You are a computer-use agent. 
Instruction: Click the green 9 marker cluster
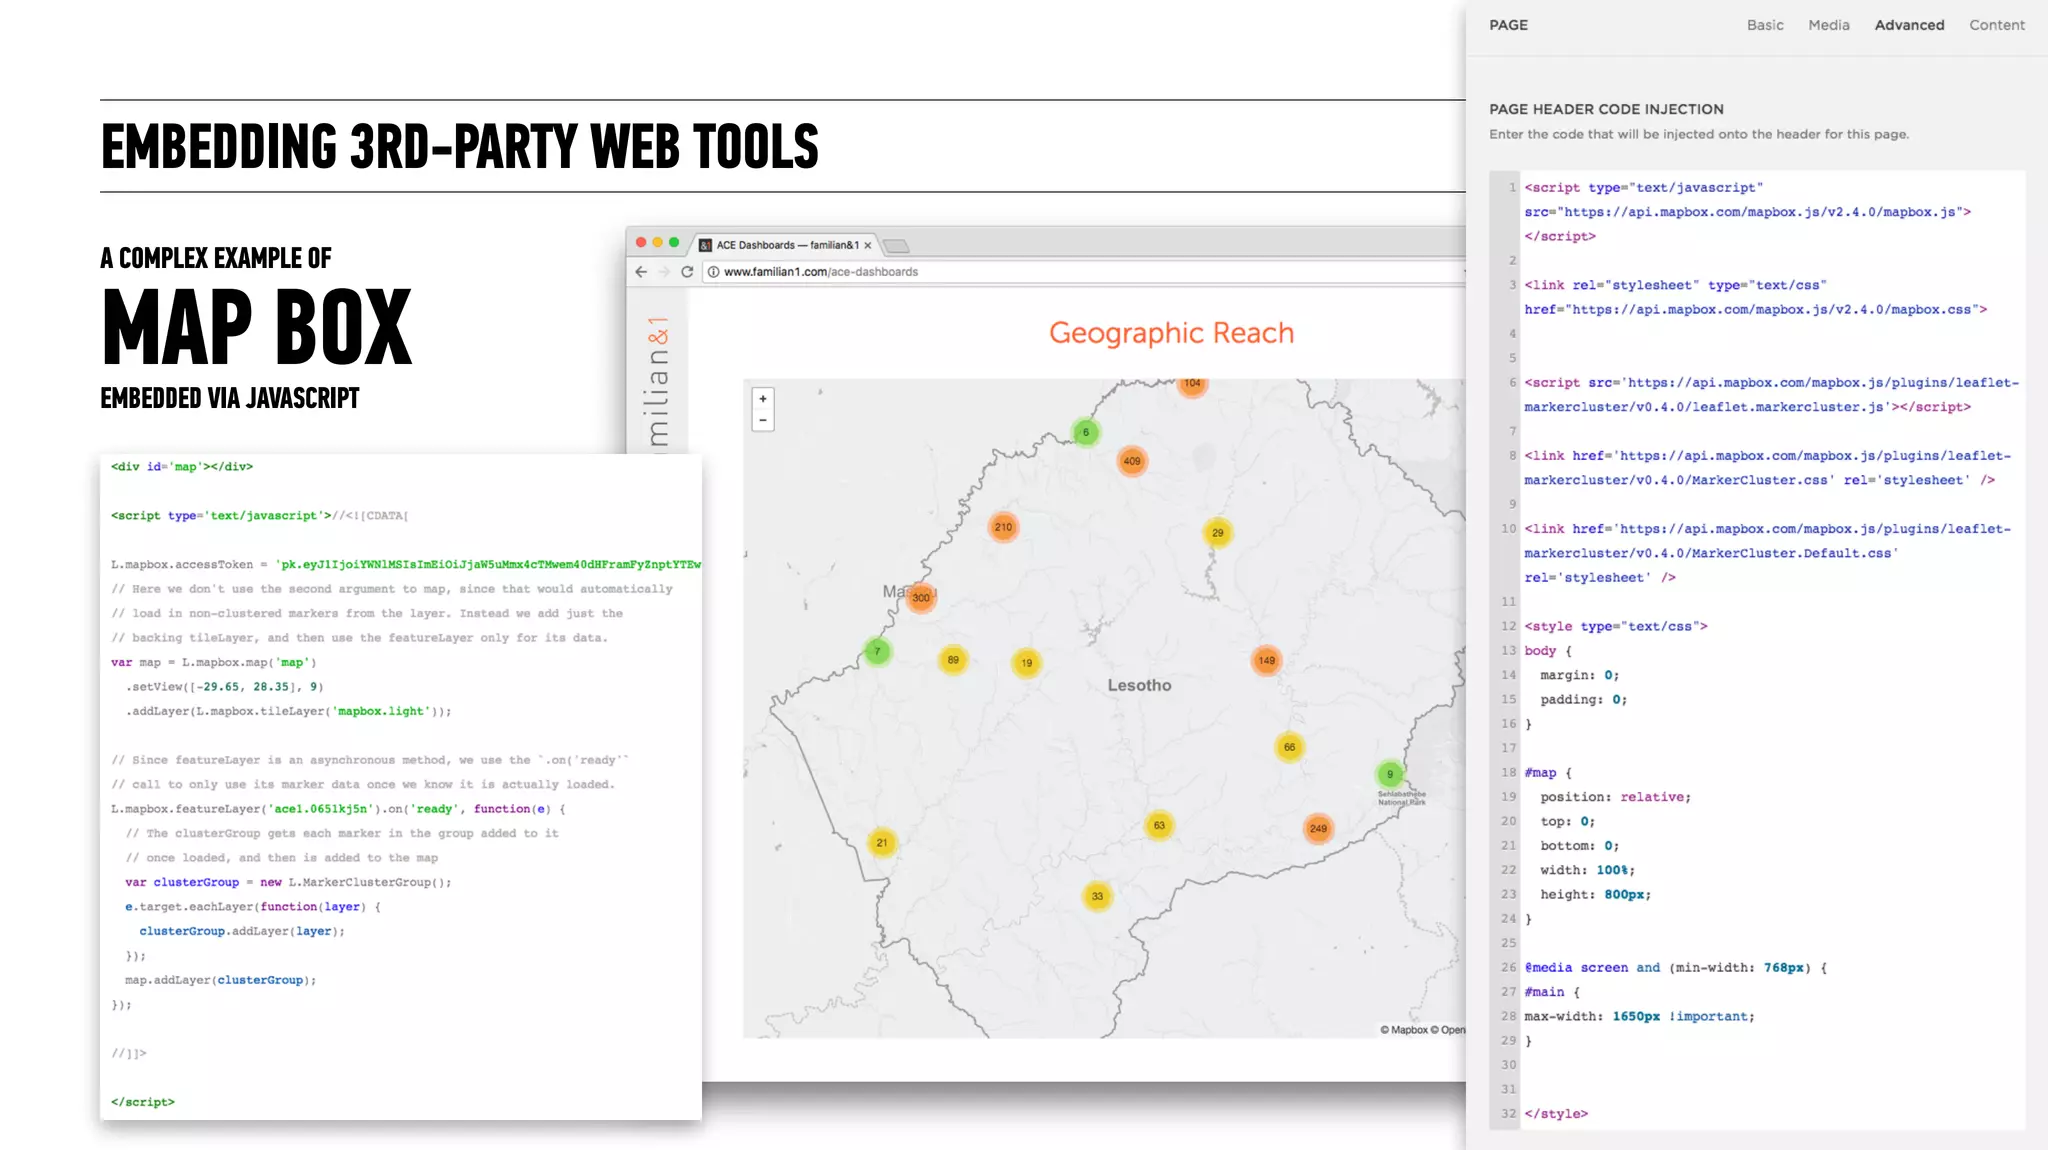click(1389, 774)
